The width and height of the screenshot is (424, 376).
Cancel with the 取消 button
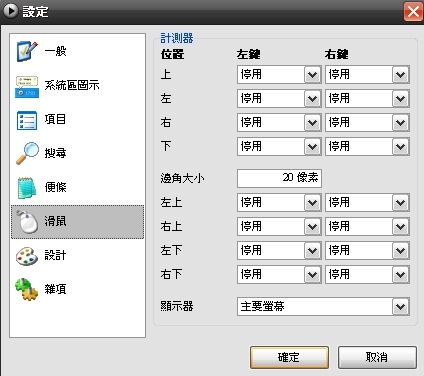[x=377, y=357]
